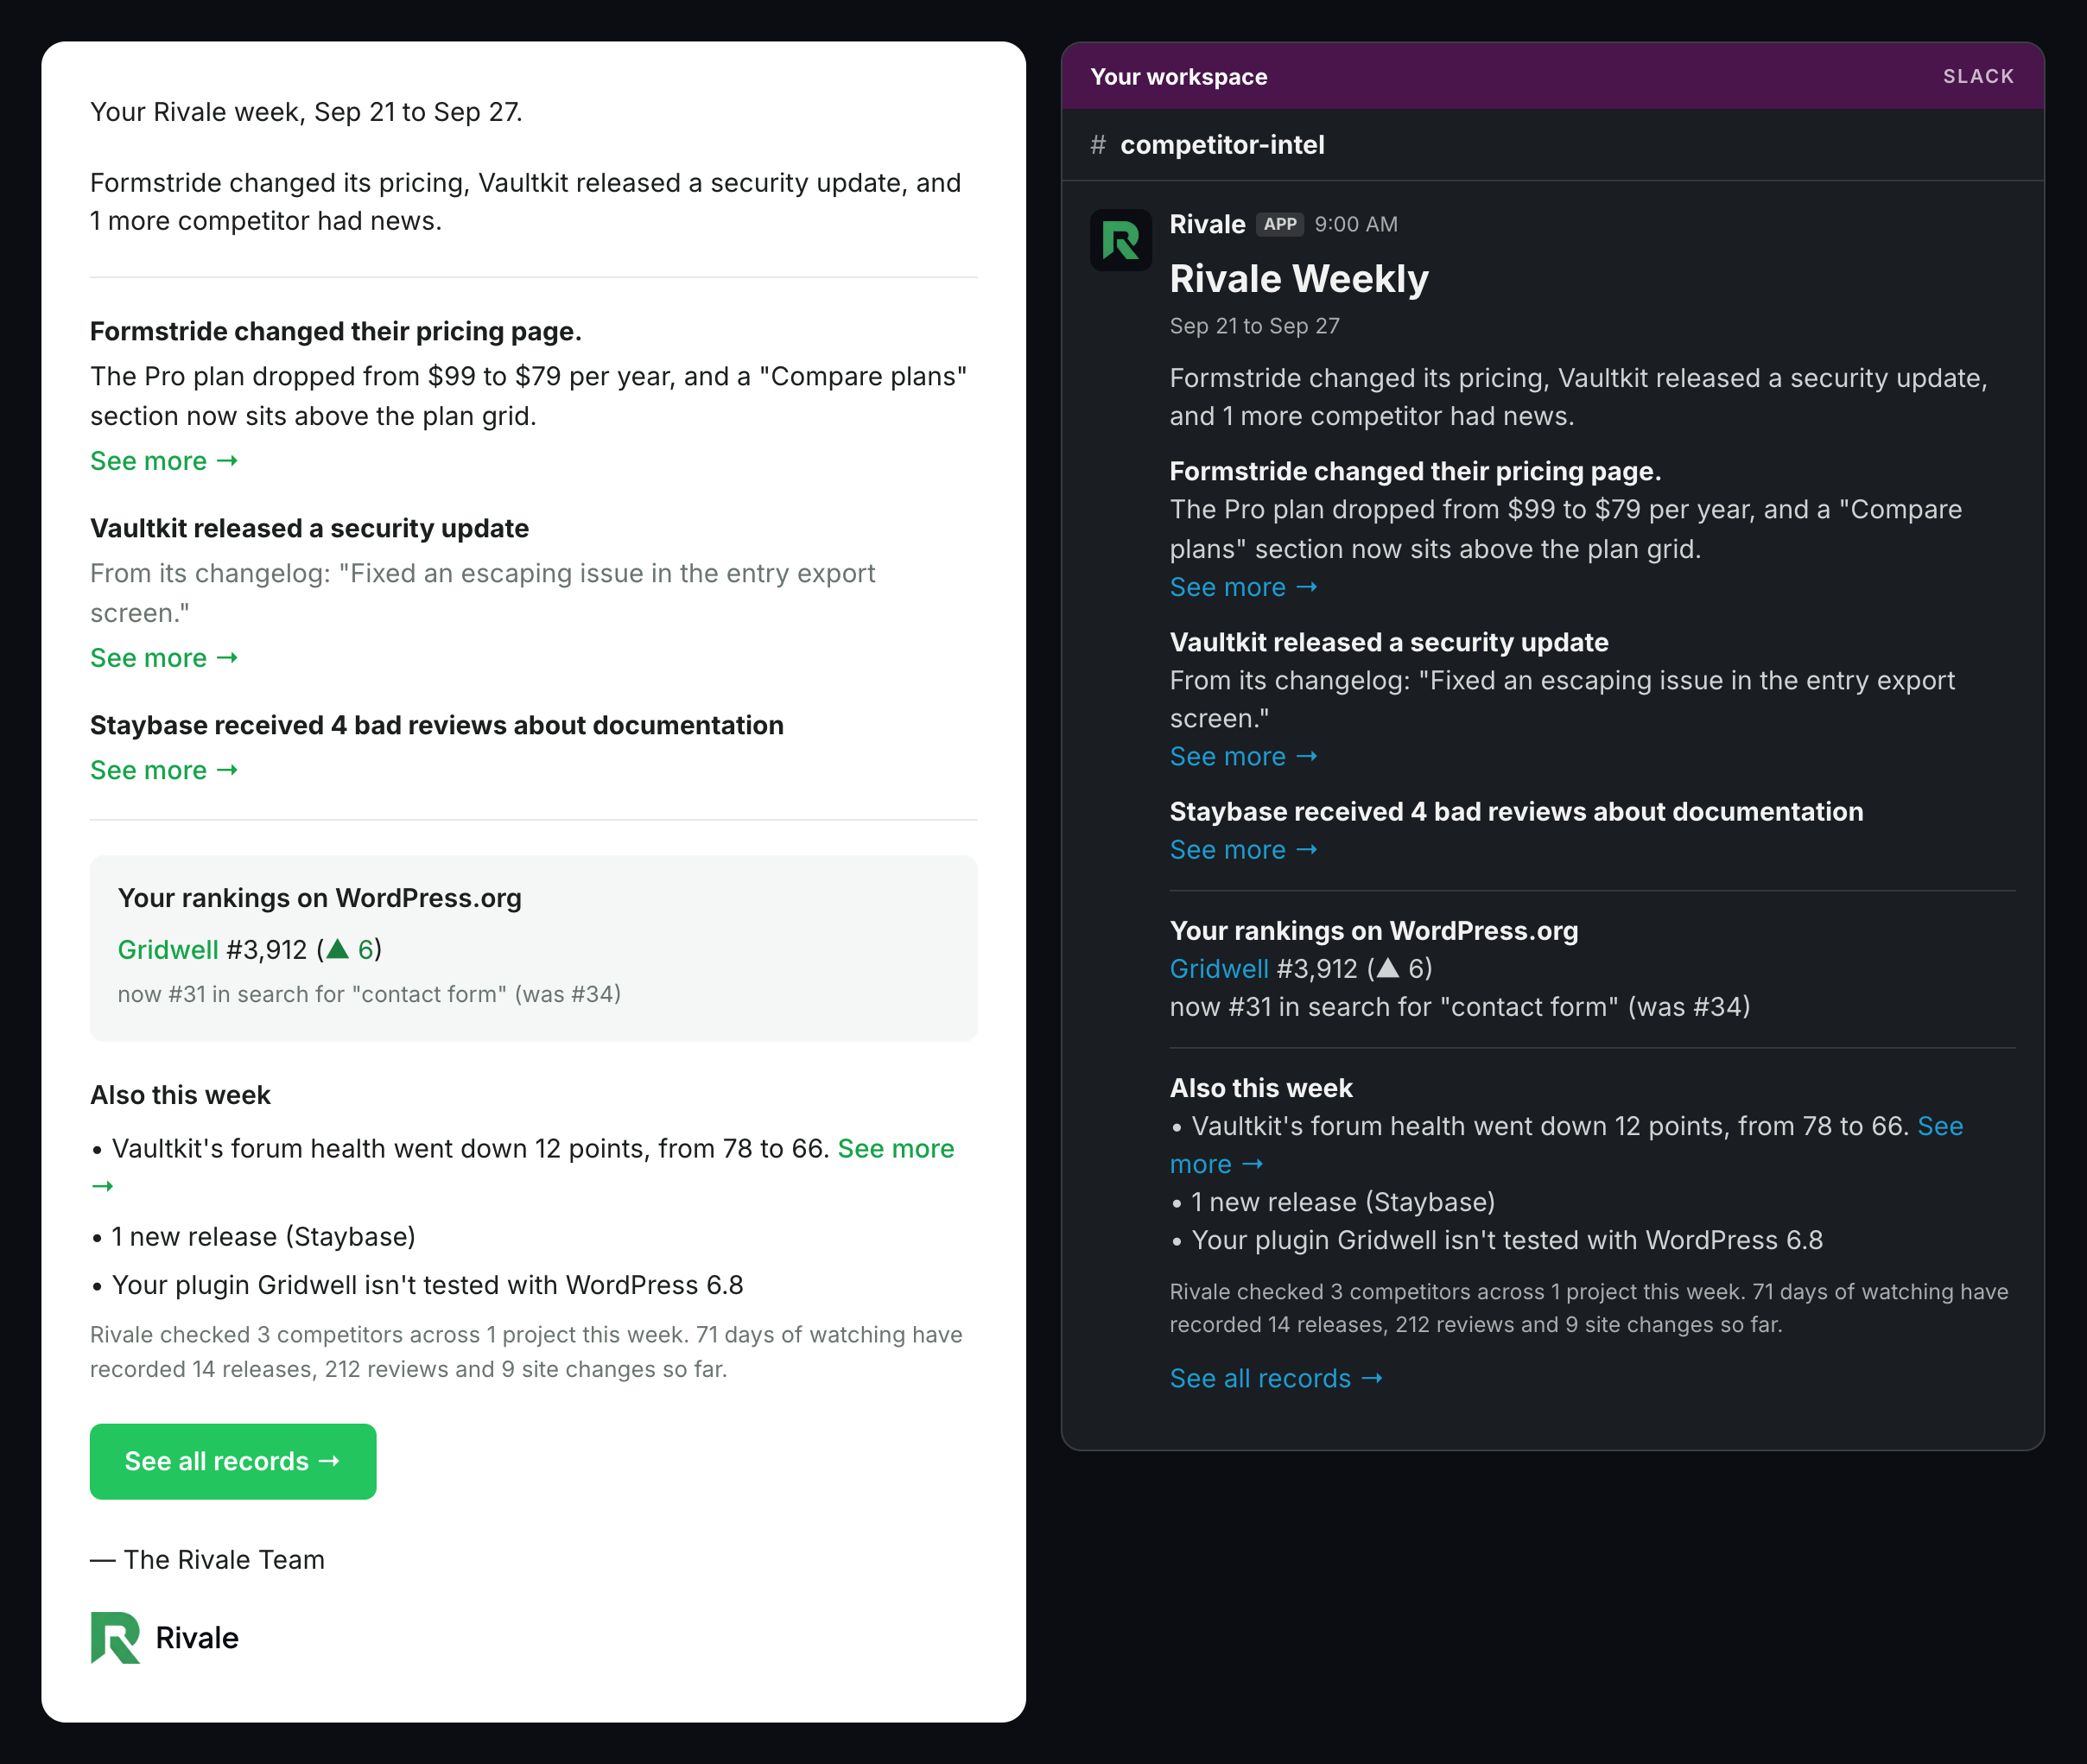Click the 'Rivale checked 3 competitors' footnote in Slack
Image resolution: width=2087 pixels, height=1764 pixels.
point(1589,1308)
